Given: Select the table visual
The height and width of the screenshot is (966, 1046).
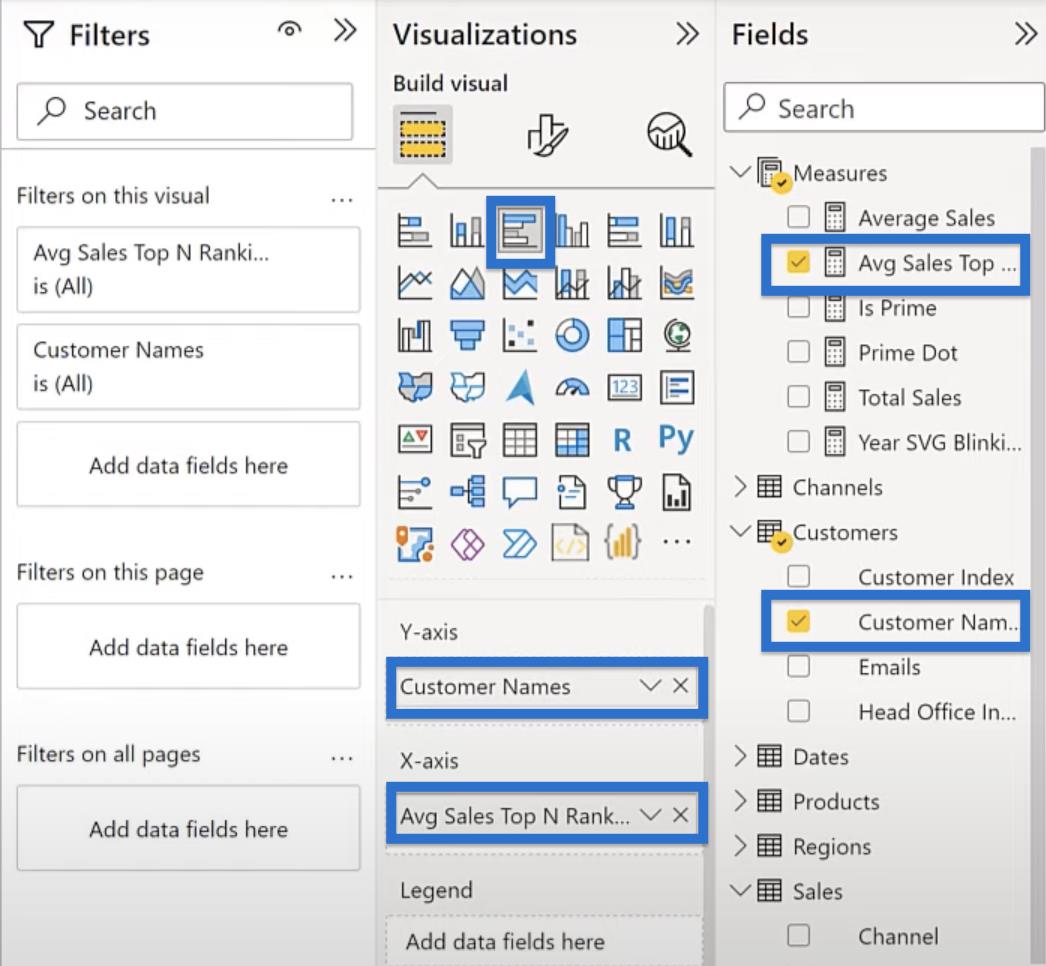Looking at the screenshot, I should (520, 440).
